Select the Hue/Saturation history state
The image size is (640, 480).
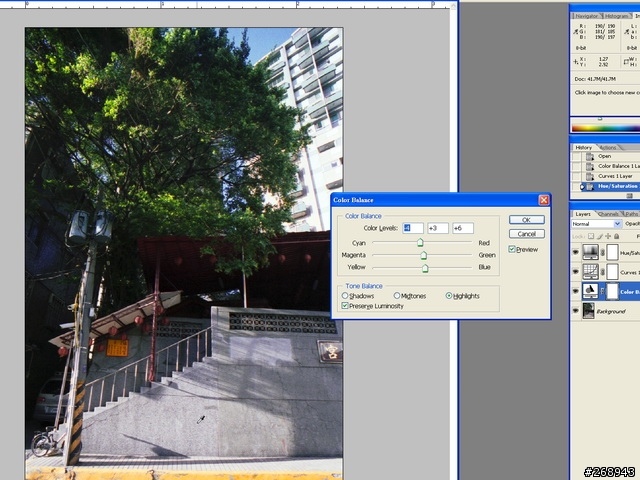[x=612, y=187]
